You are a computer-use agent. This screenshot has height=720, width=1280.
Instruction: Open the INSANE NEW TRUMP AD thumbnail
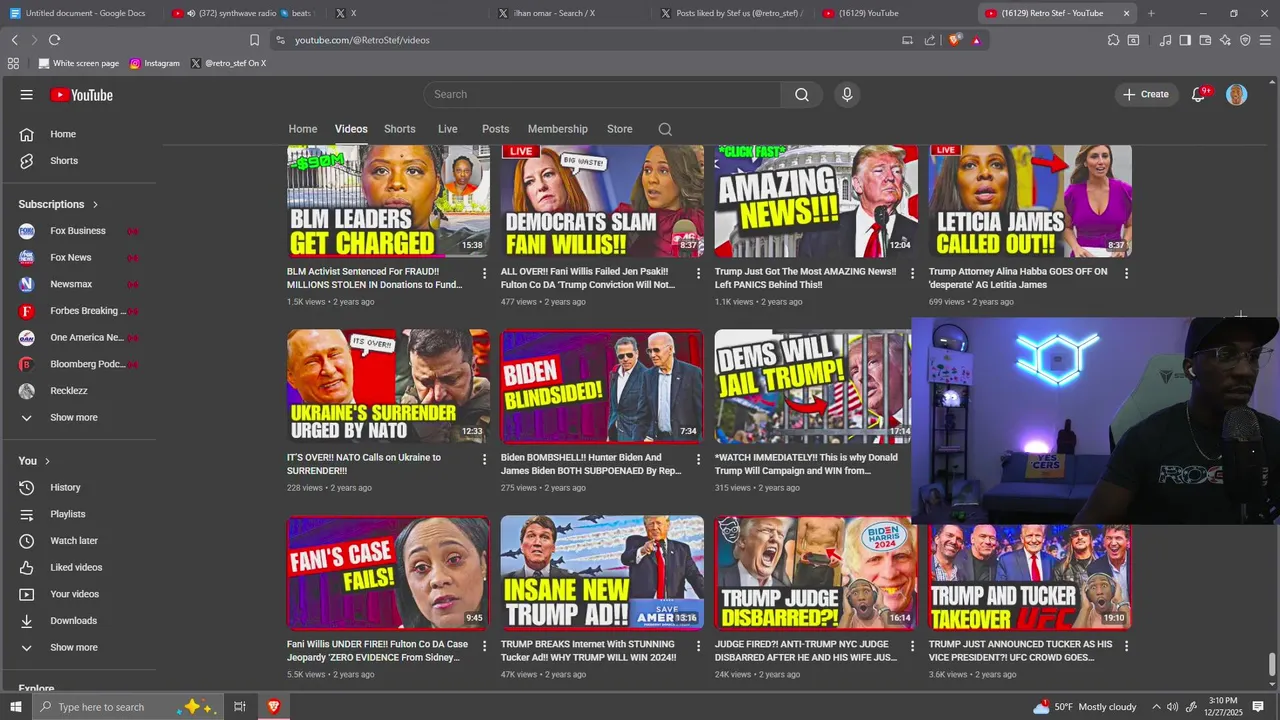602,572
